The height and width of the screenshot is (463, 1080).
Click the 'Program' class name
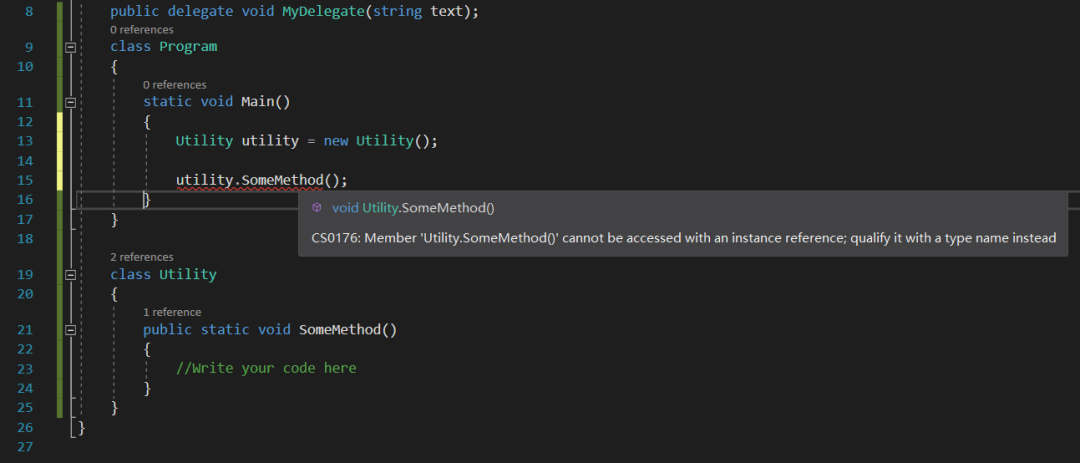click(x=188, y=47)
